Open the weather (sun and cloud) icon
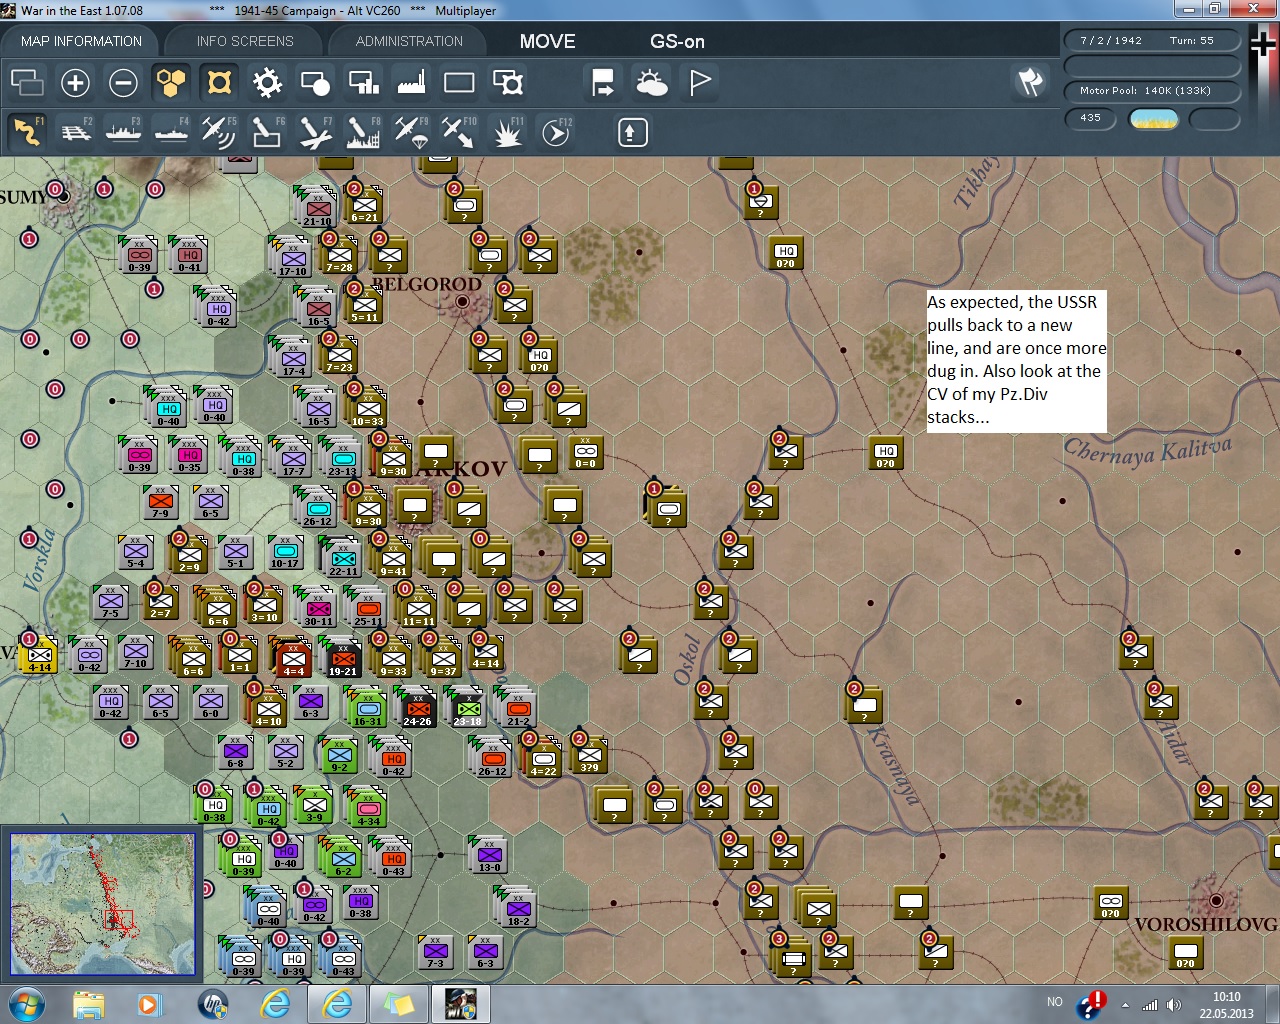Screen dimensions: 1280x1024 click(651, 83)
